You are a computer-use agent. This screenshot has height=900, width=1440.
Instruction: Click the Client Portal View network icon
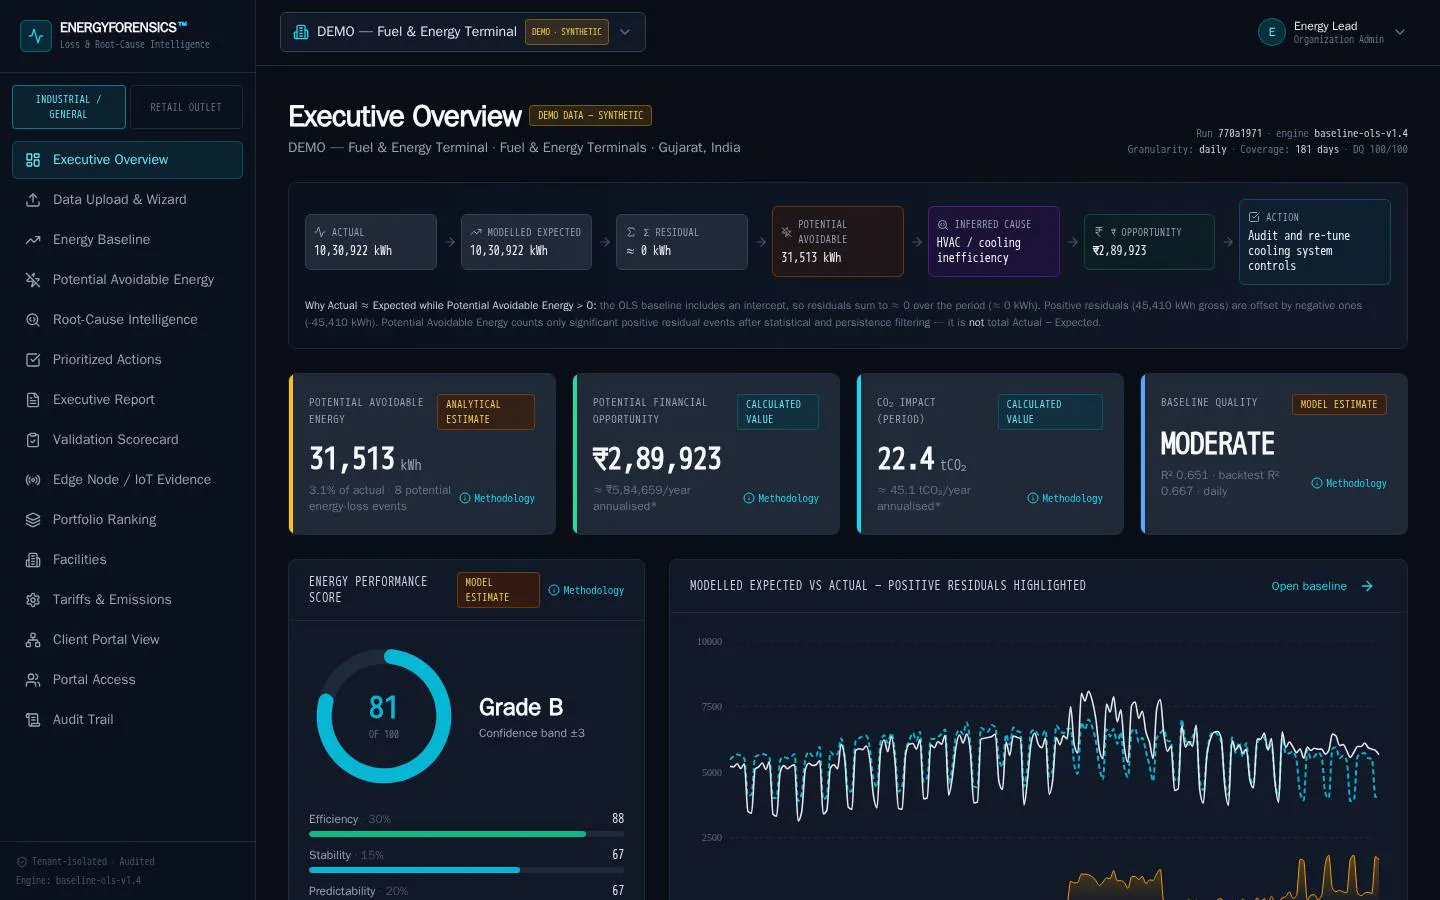pyautogui.click(x=33, y=640)
